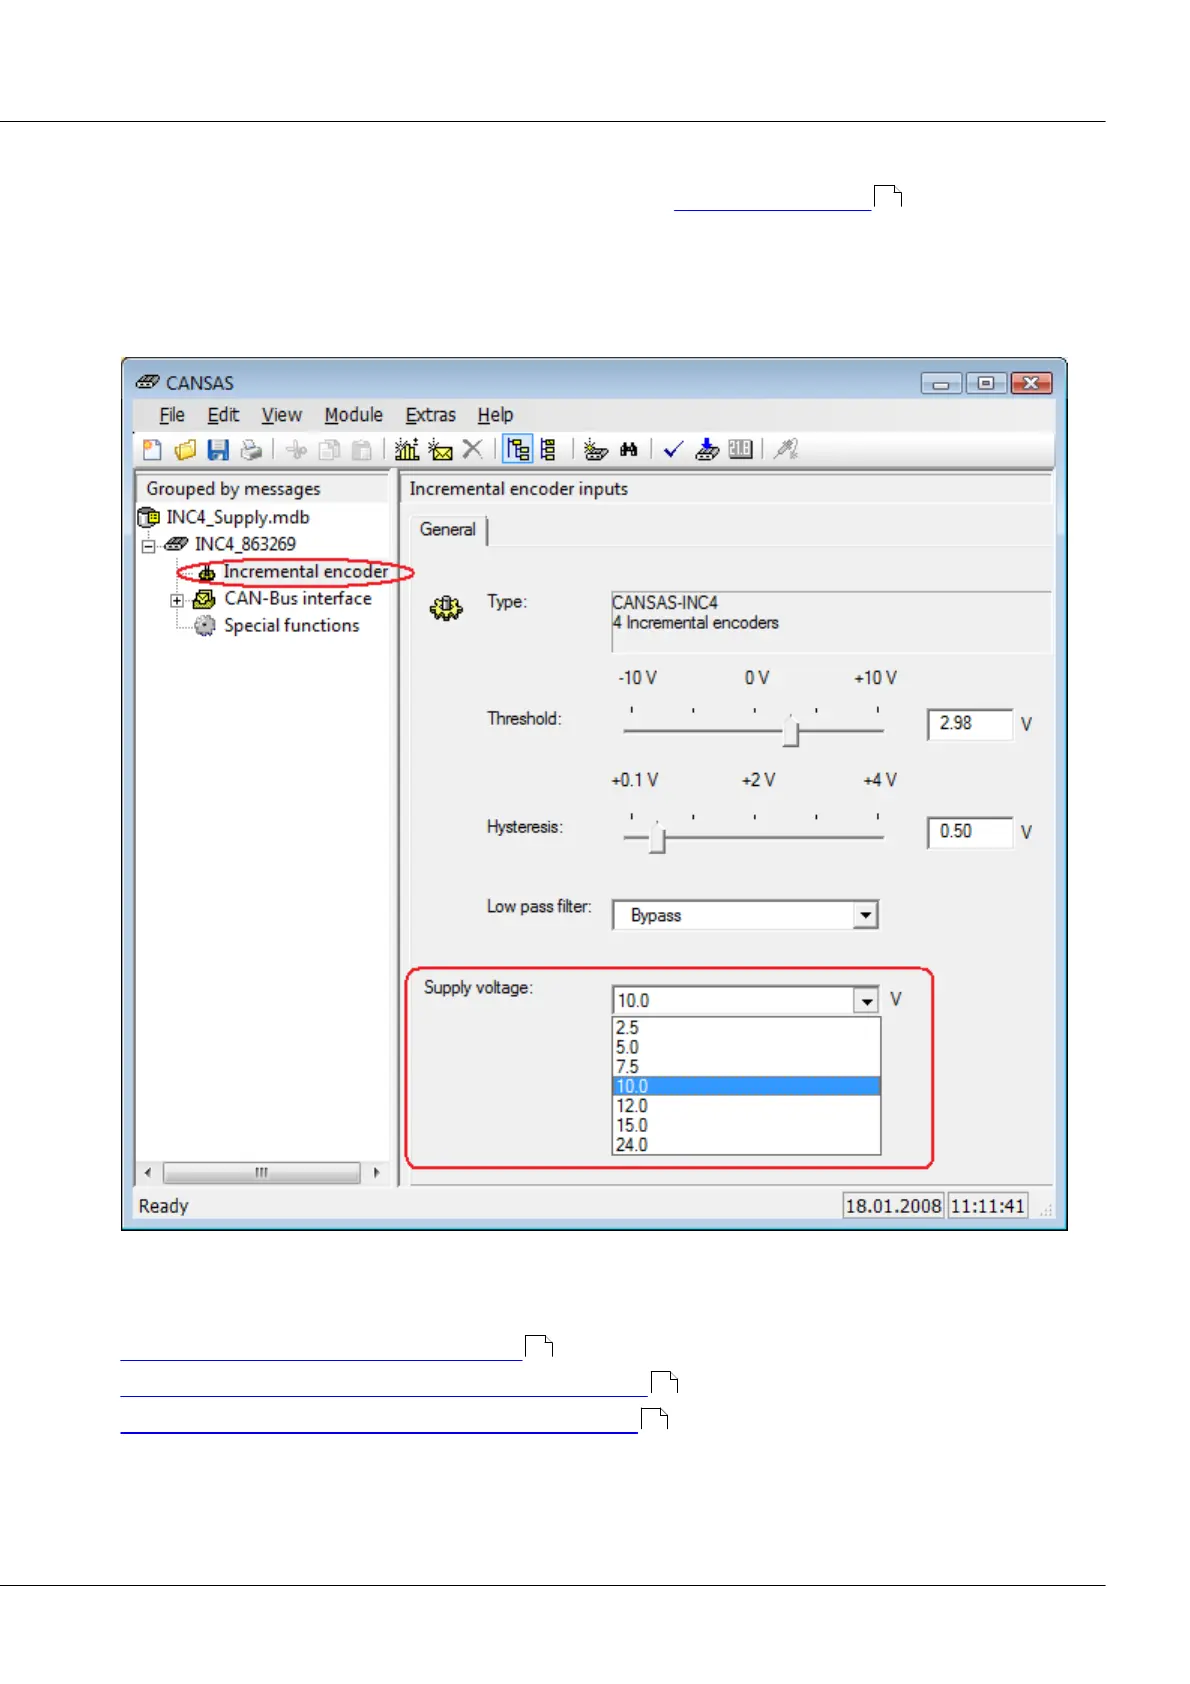The image size is (1190, 1684).
Task: Toggle the grouped by messages tree view icon
Action: 517,449
